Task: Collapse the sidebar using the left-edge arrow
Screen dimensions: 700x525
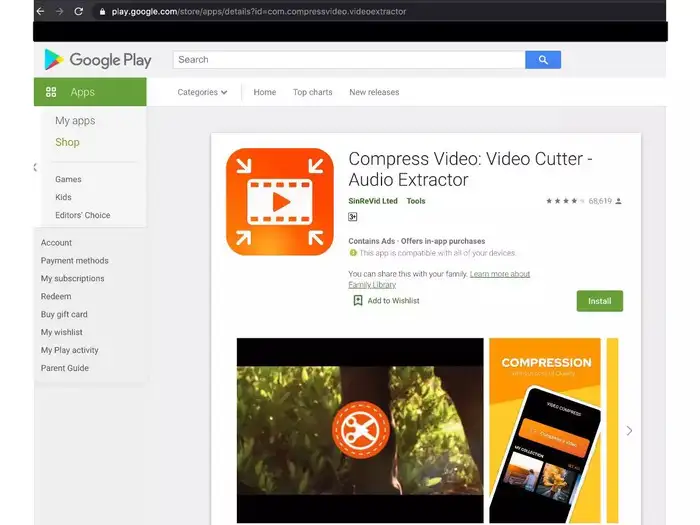Action: pyautogui.click(x=36, y=167)
